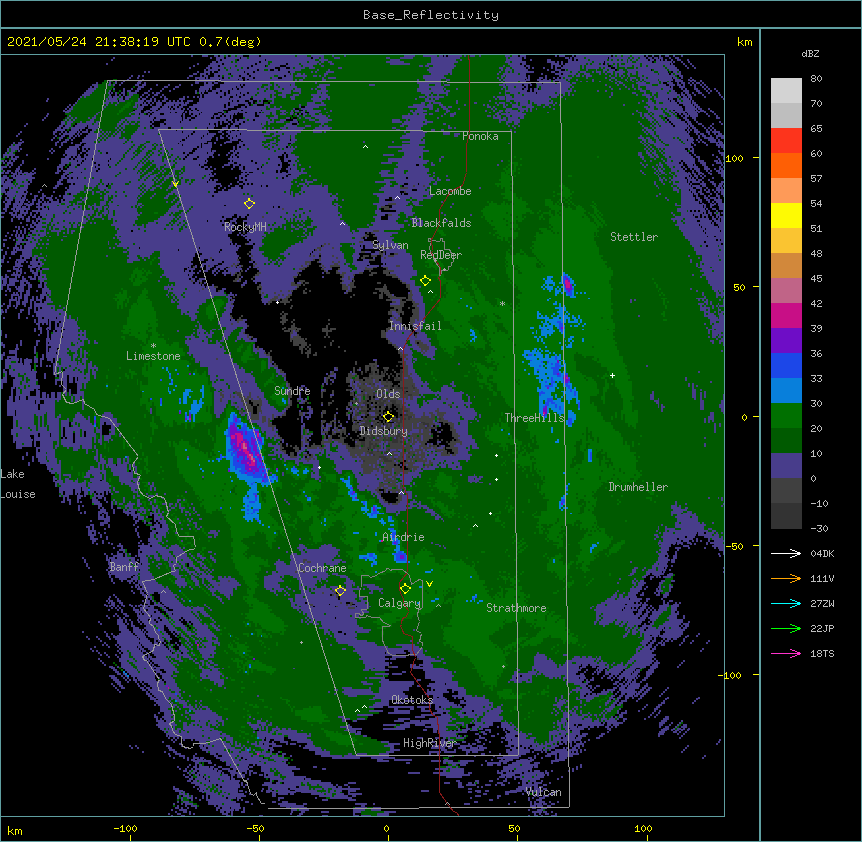This screenshot has height=842, width=862.
Task: Pick the light gray 70-80 dBZ swatch
Action: coord(786,91)
